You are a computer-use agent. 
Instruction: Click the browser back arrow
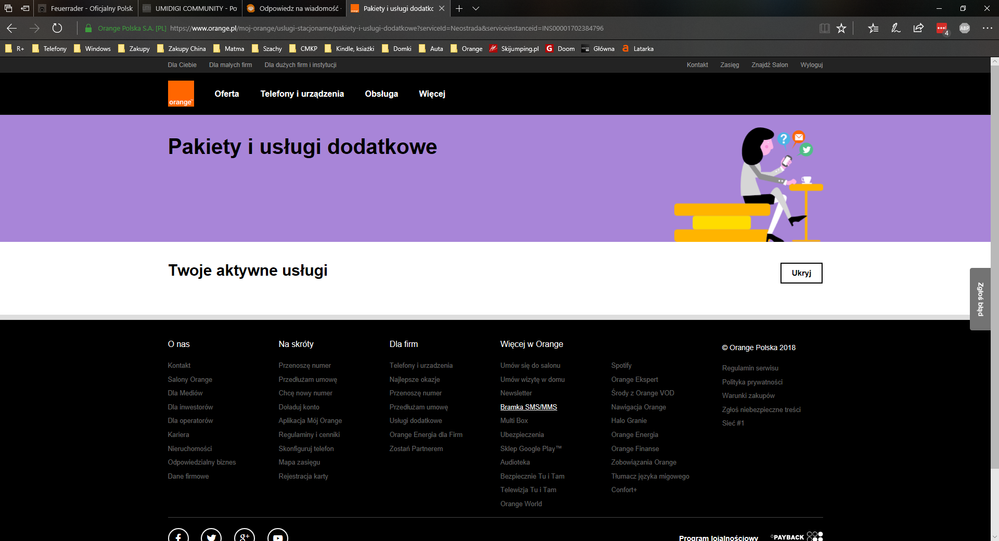coord(12,28)
